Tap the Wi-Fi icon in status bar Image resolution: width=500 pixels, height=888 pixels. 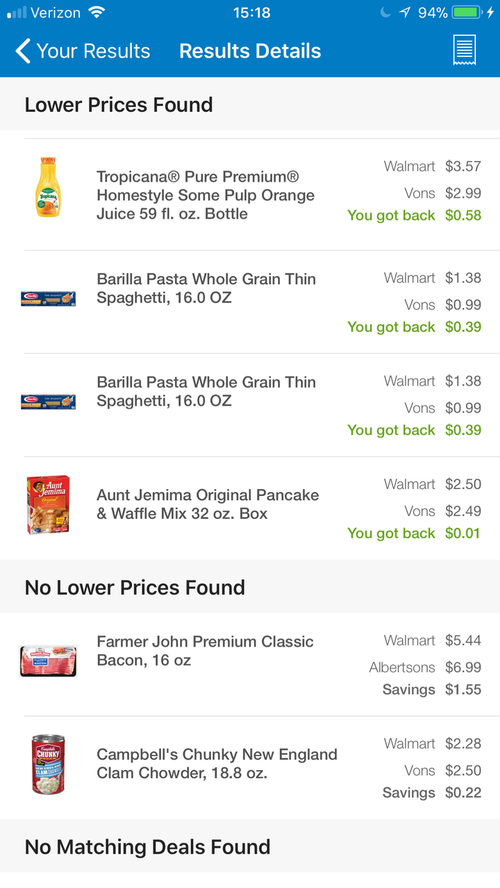[x=97, y=12]
